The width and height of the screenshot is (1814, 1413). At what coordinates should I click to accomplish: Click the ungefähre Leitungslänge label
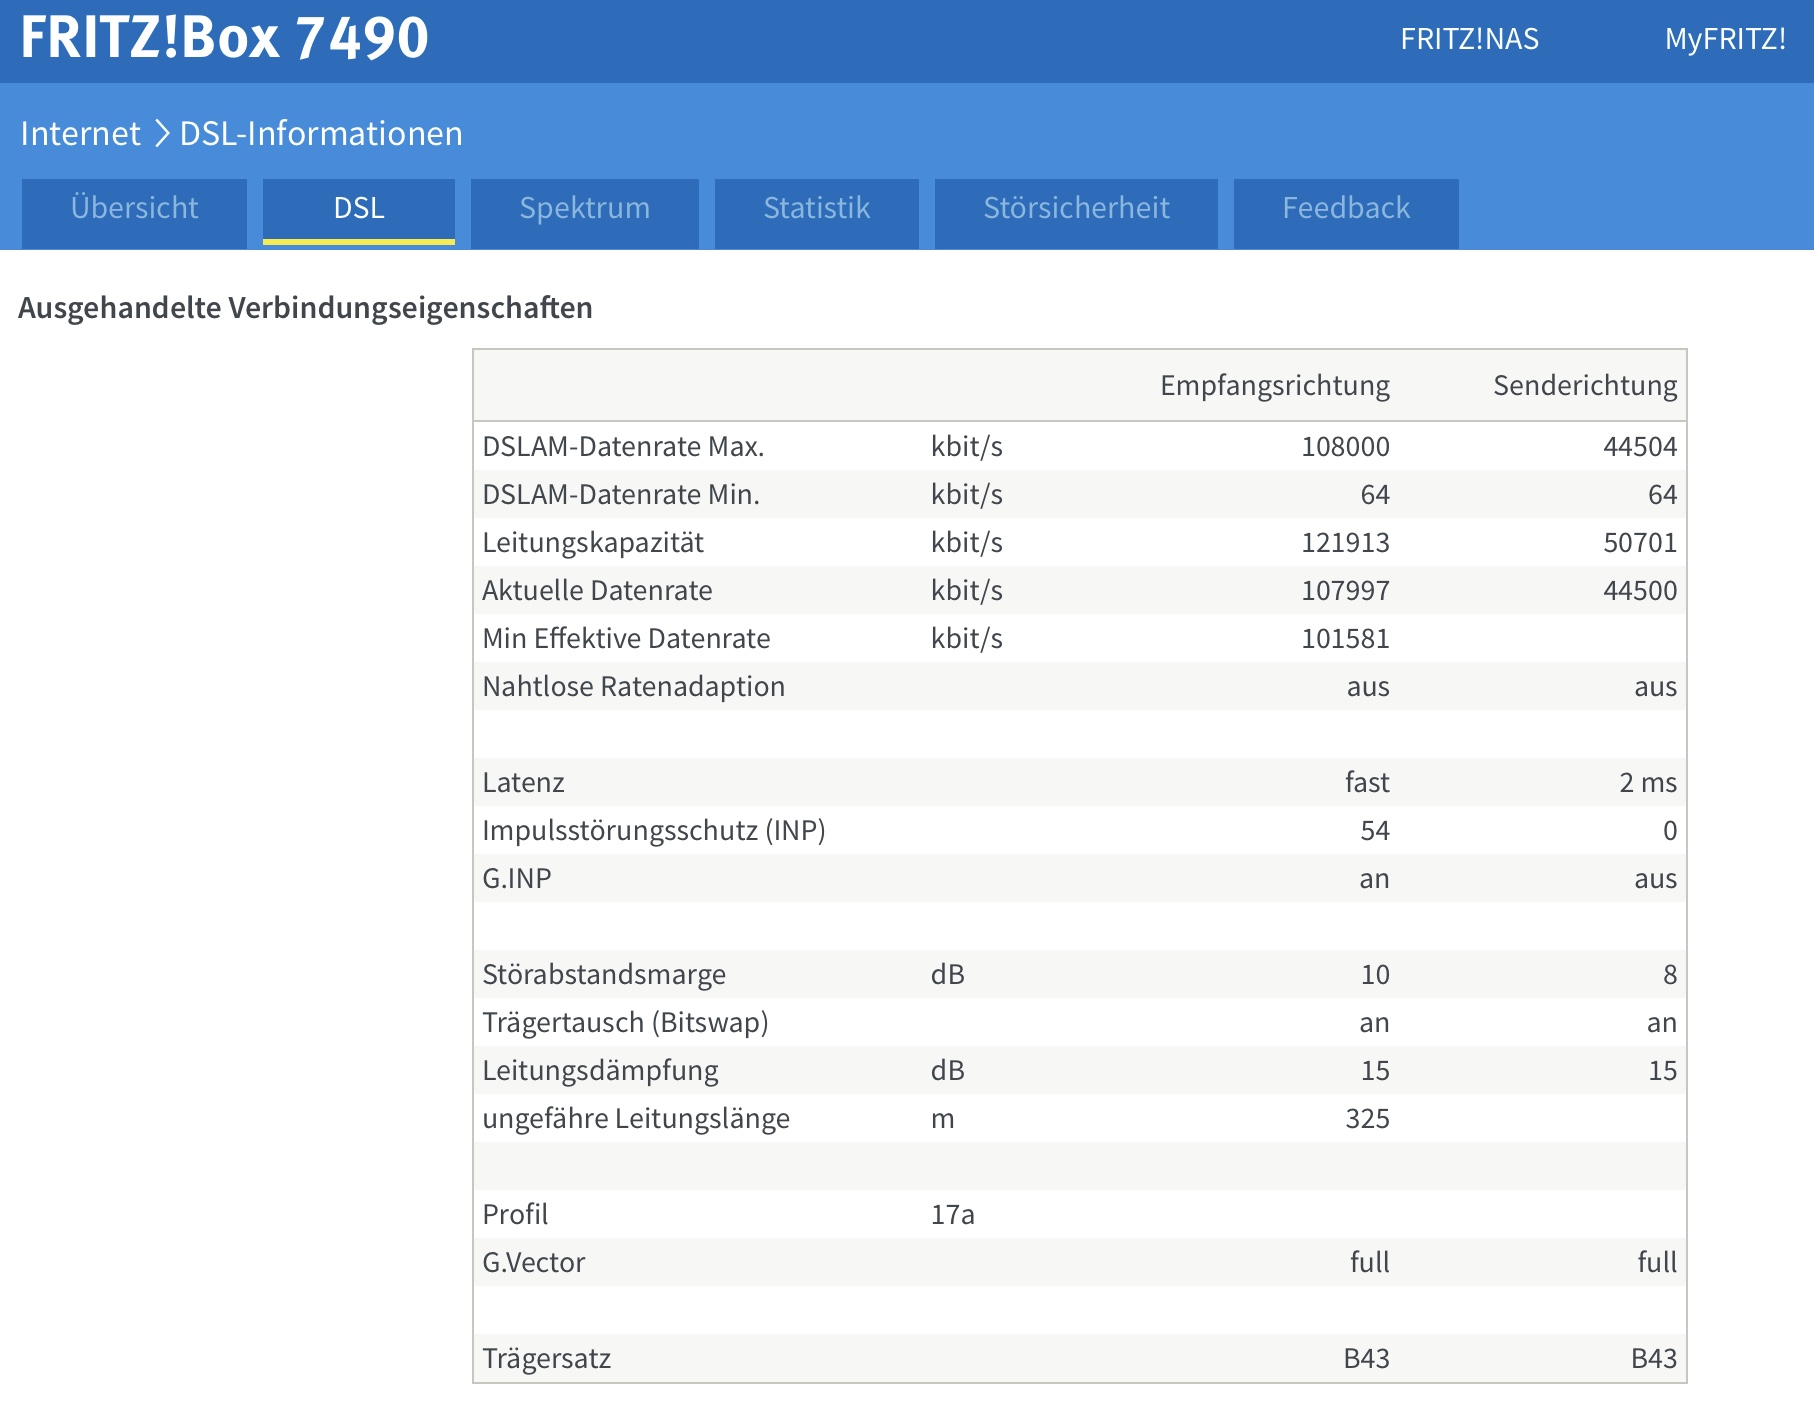point(636,1118)
